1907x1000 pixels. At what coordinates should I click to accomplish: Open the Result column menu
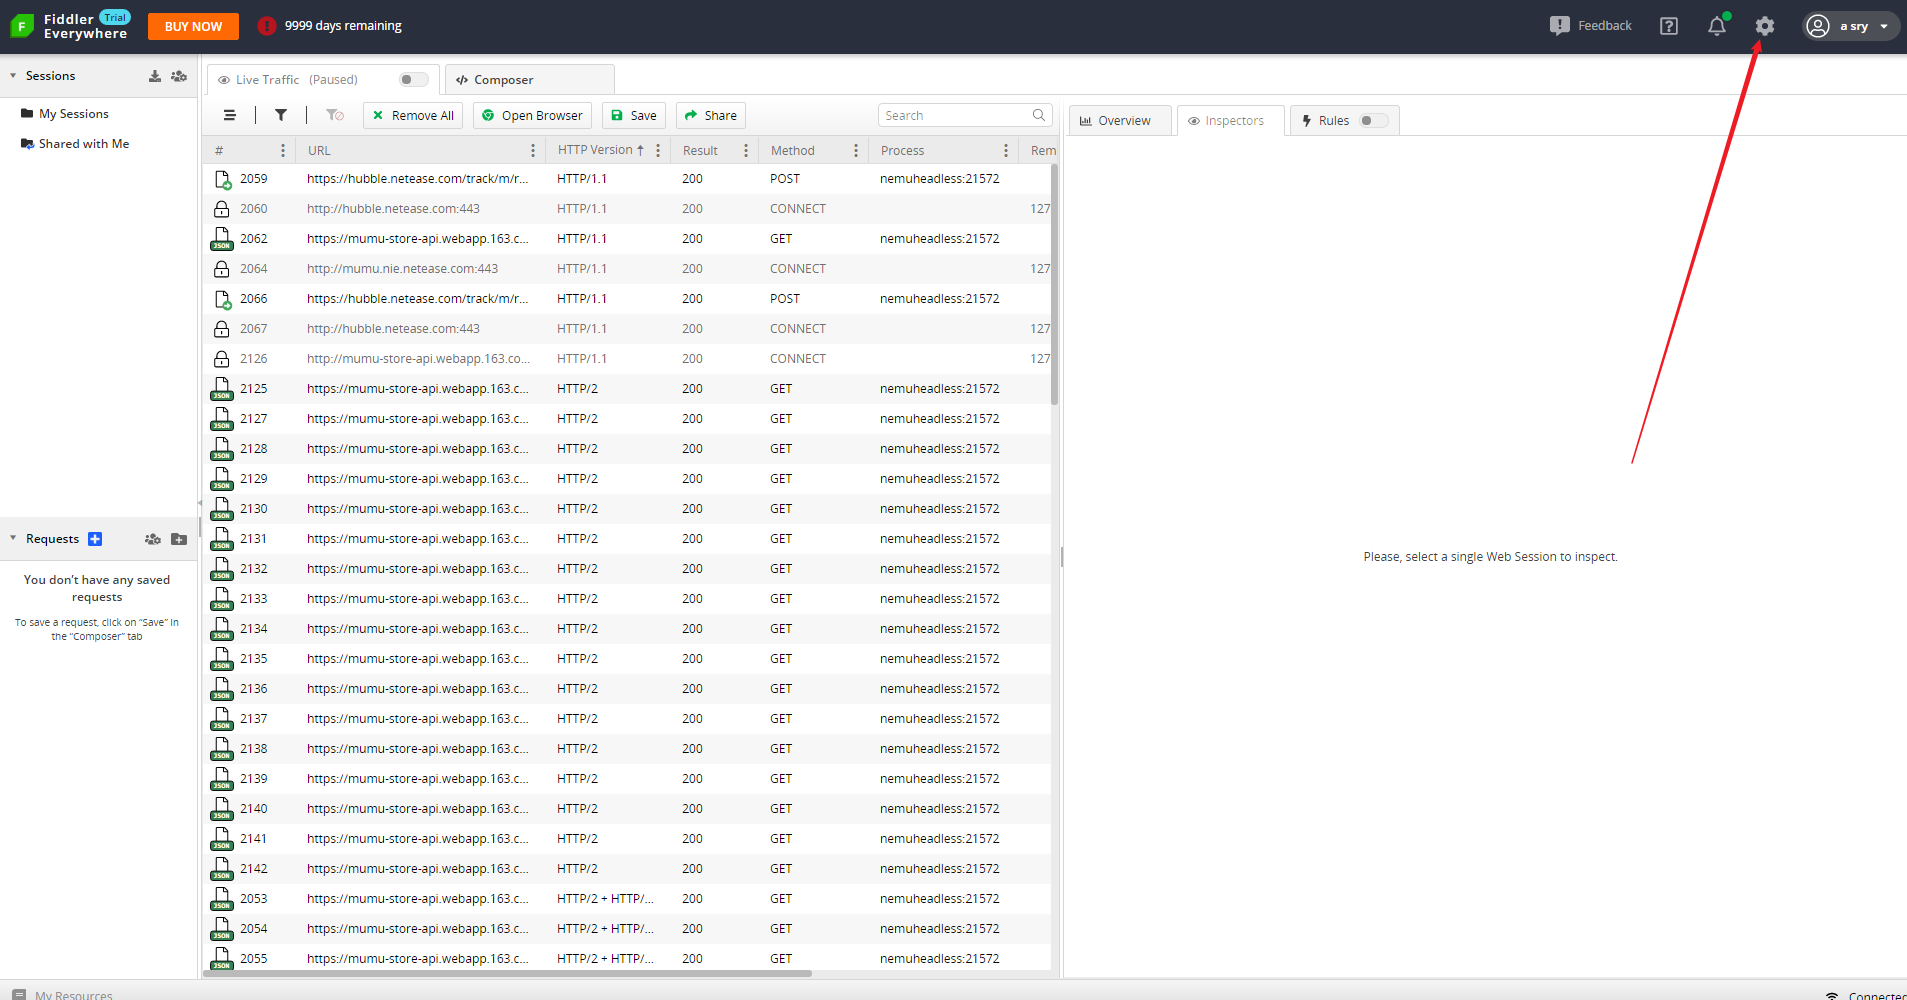(x=746, y=151)
